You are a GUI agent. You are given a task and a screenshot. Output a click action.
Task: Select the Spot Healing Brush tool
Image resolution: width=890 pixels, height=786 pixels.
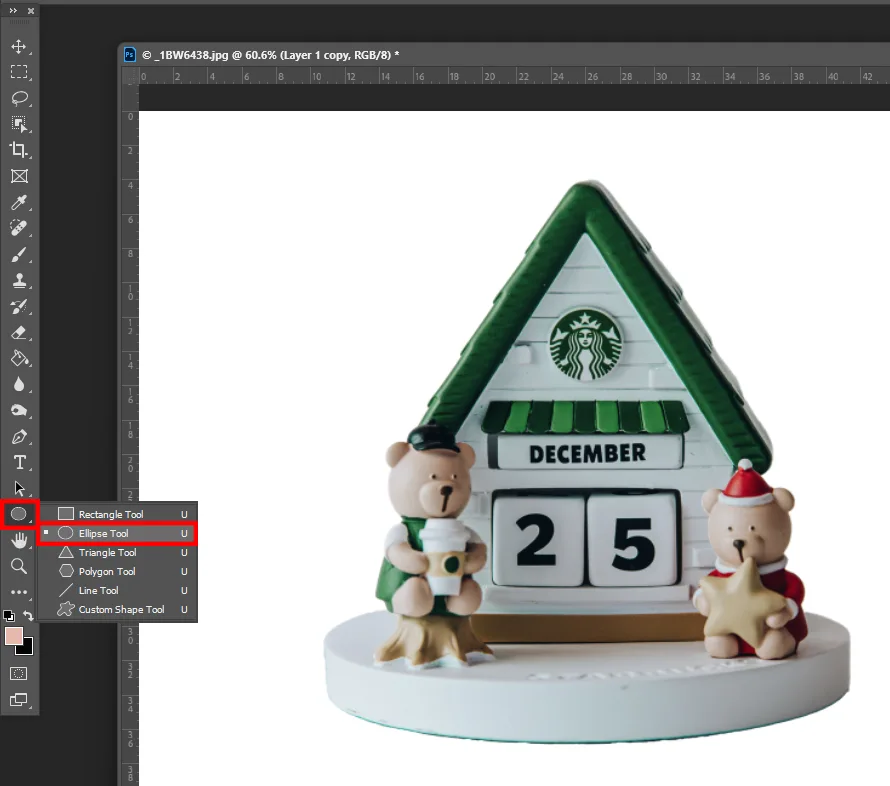(x=19, y=228)
